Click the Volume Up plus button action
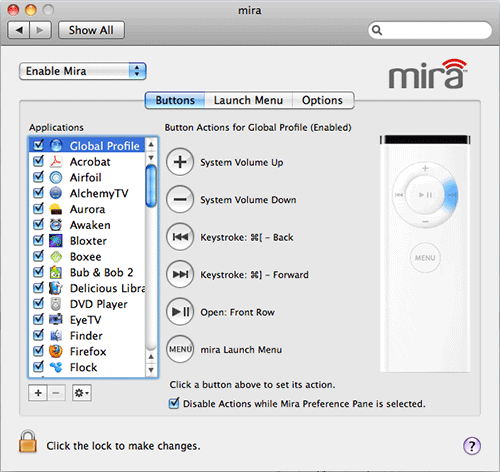The height and width of the screenshot is (472, 500). 180,162
